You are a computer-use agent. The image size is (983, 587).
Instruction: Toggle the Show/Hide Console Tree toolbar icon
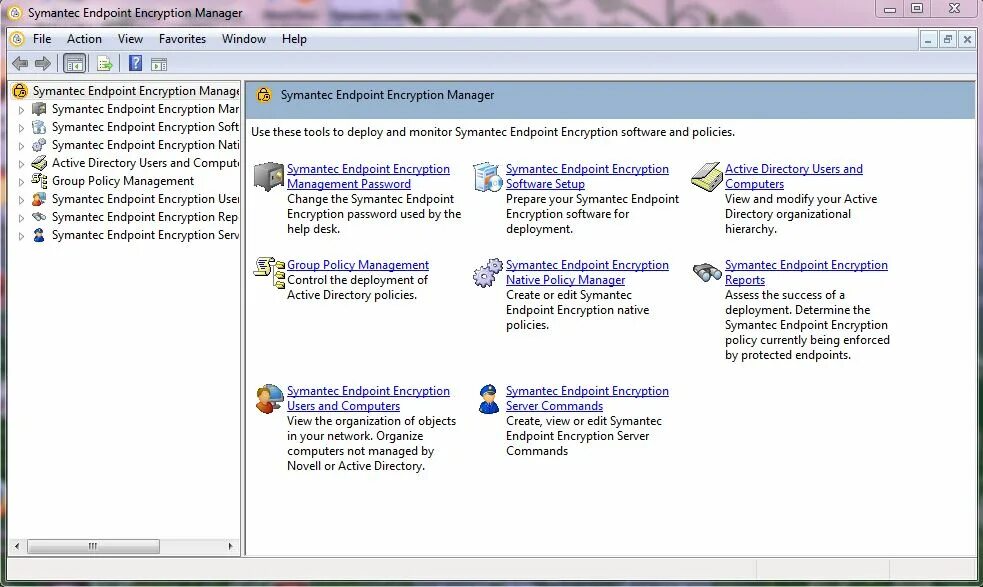pos(75,63)
